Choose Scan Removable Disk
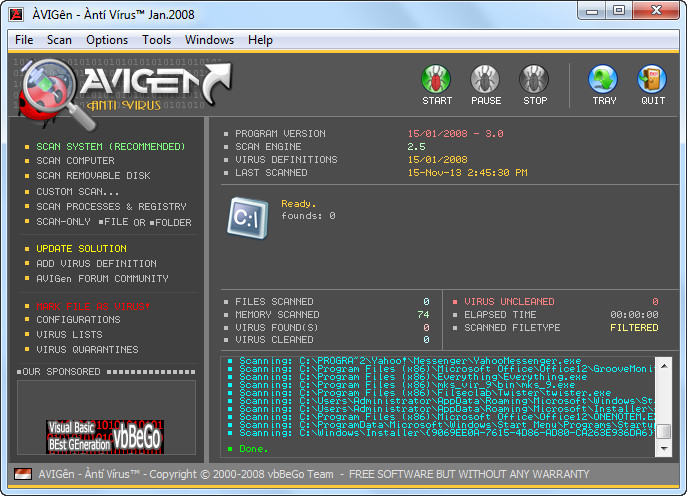Image resolution: width=687 pixels, height=496 pixels. click(93, 176)
